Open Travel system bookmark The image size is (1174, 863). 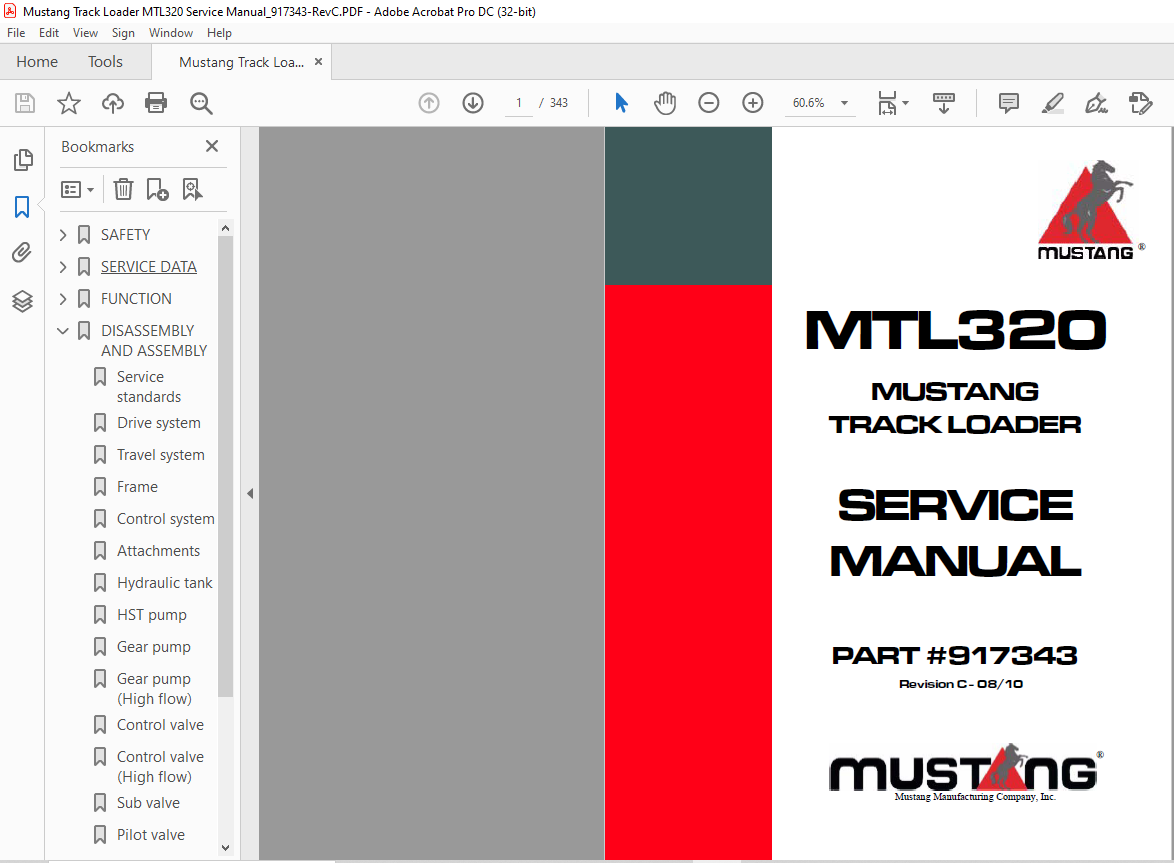point(161,455)
